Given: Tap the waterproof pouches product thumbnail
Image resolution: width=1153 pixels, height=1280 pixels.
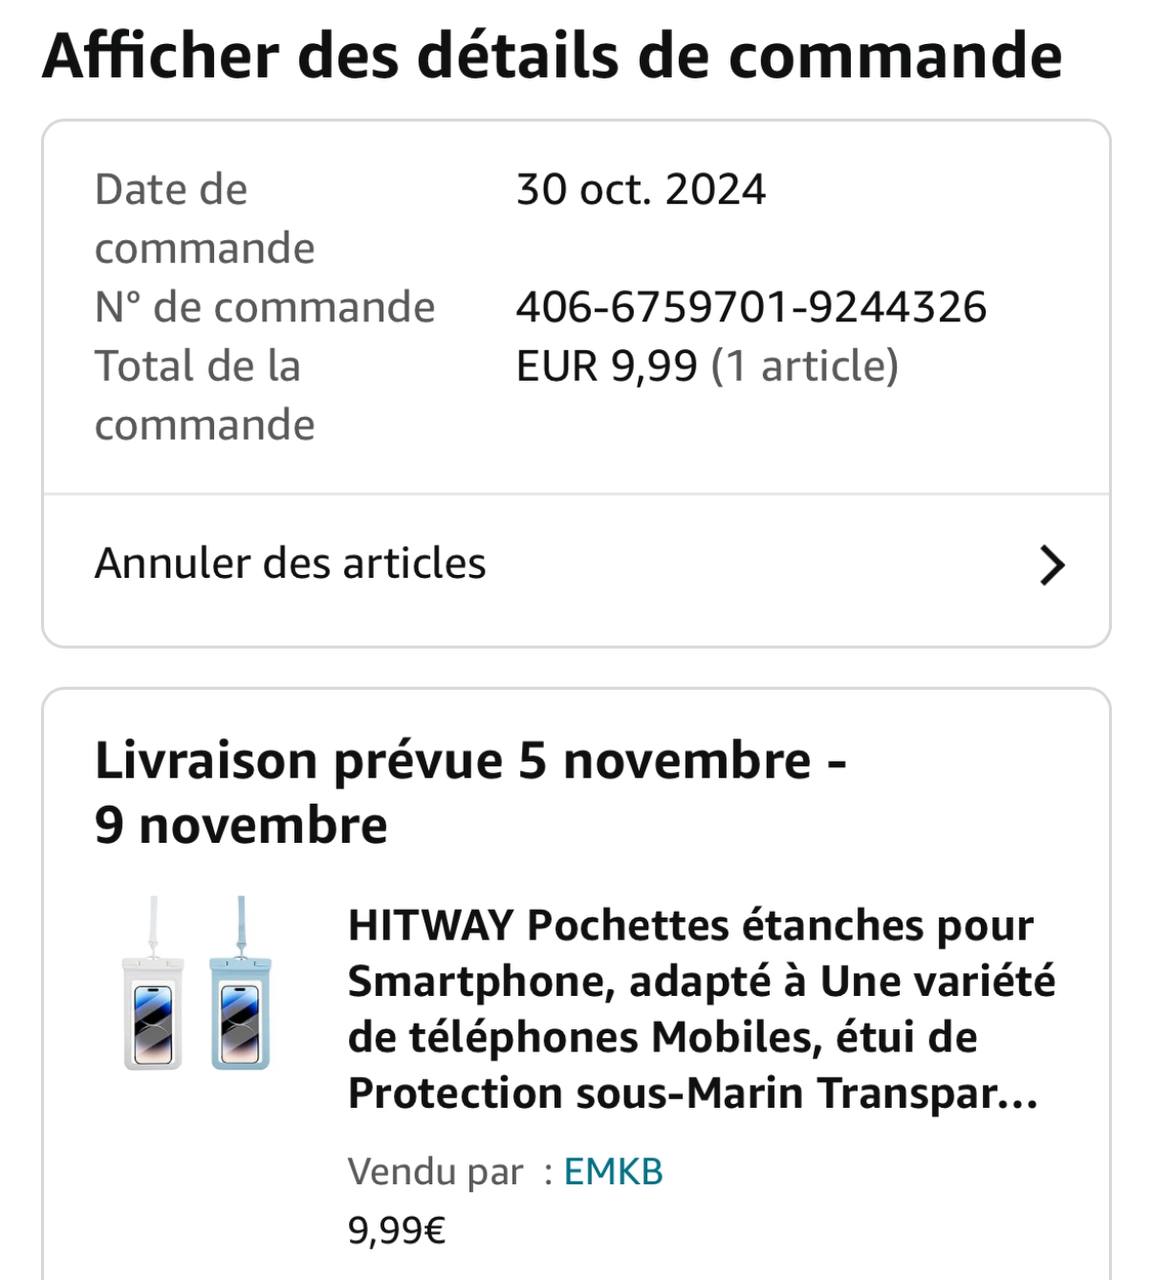Looking at the screenshot, I should click(197, 985).
